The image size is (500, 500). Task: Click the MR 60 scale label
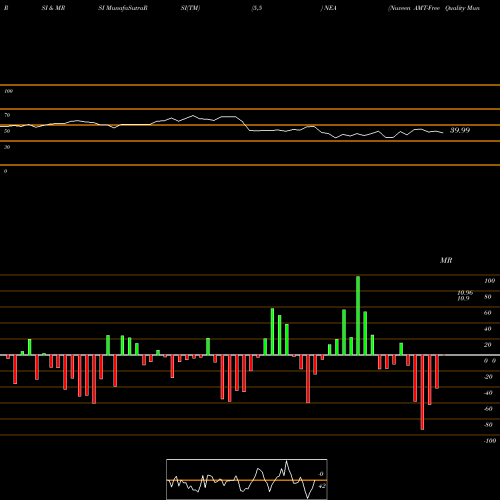487,313
